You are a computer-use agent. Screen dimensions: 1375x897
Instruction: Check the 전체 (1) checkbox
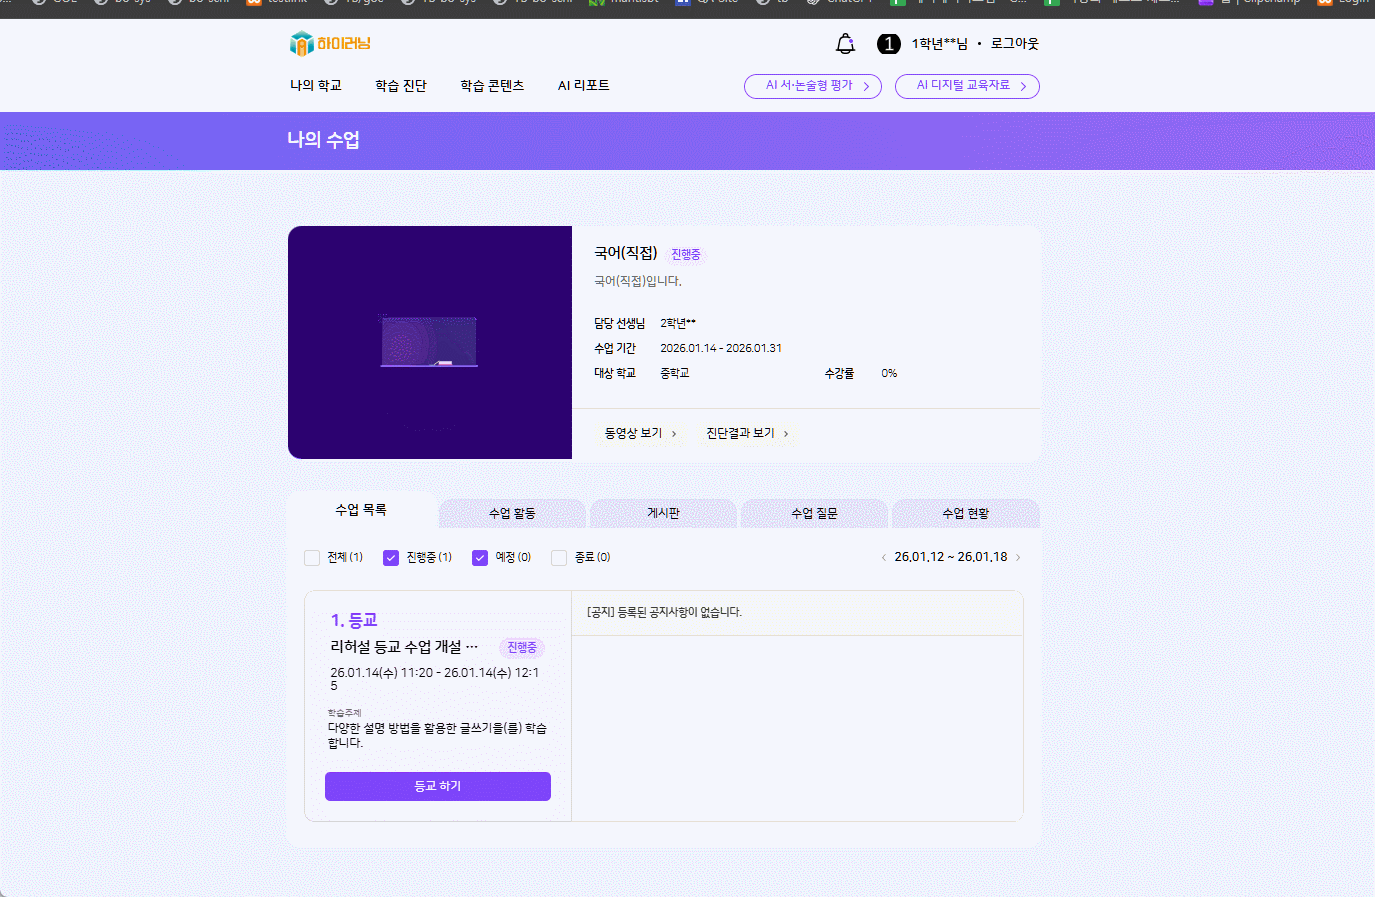pos(312,558)
